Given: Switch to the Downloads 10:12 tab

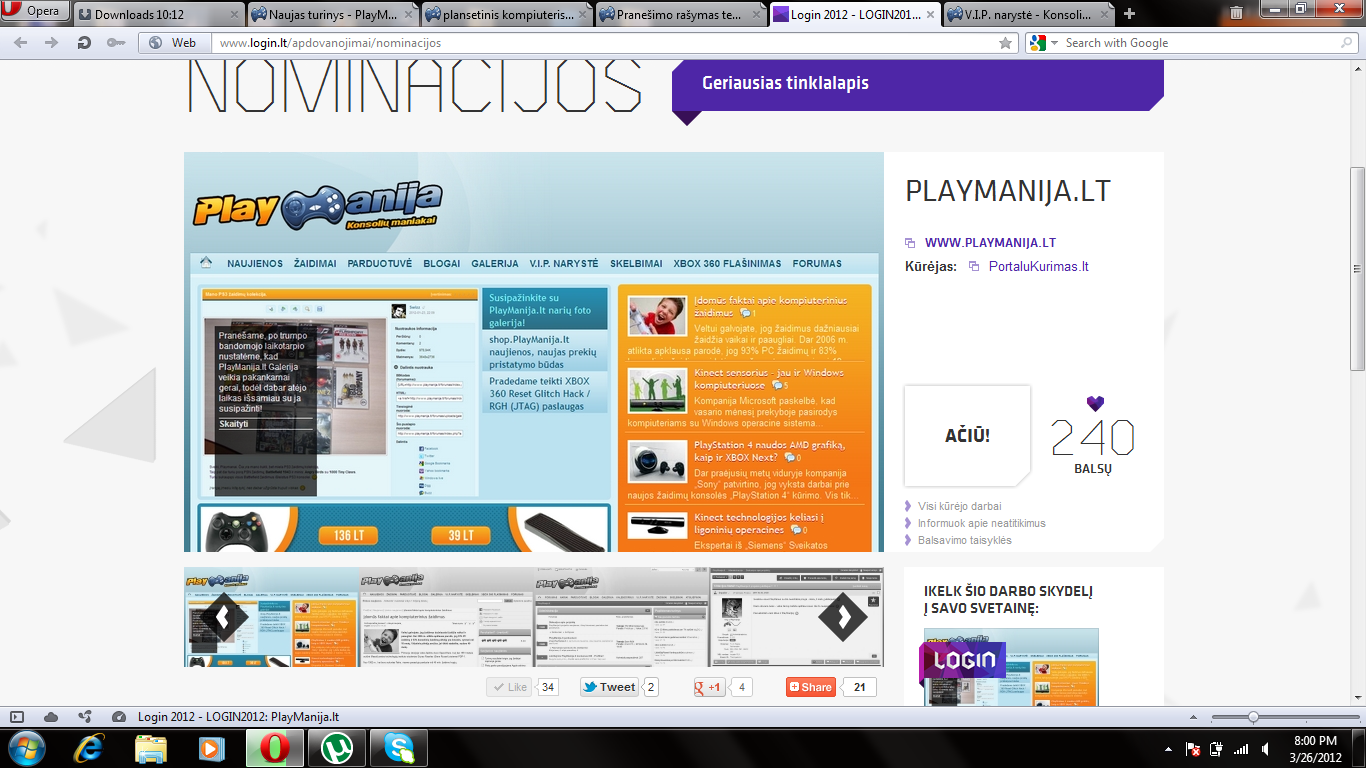Looking at the screenshot, I should [x=160, y=14].
